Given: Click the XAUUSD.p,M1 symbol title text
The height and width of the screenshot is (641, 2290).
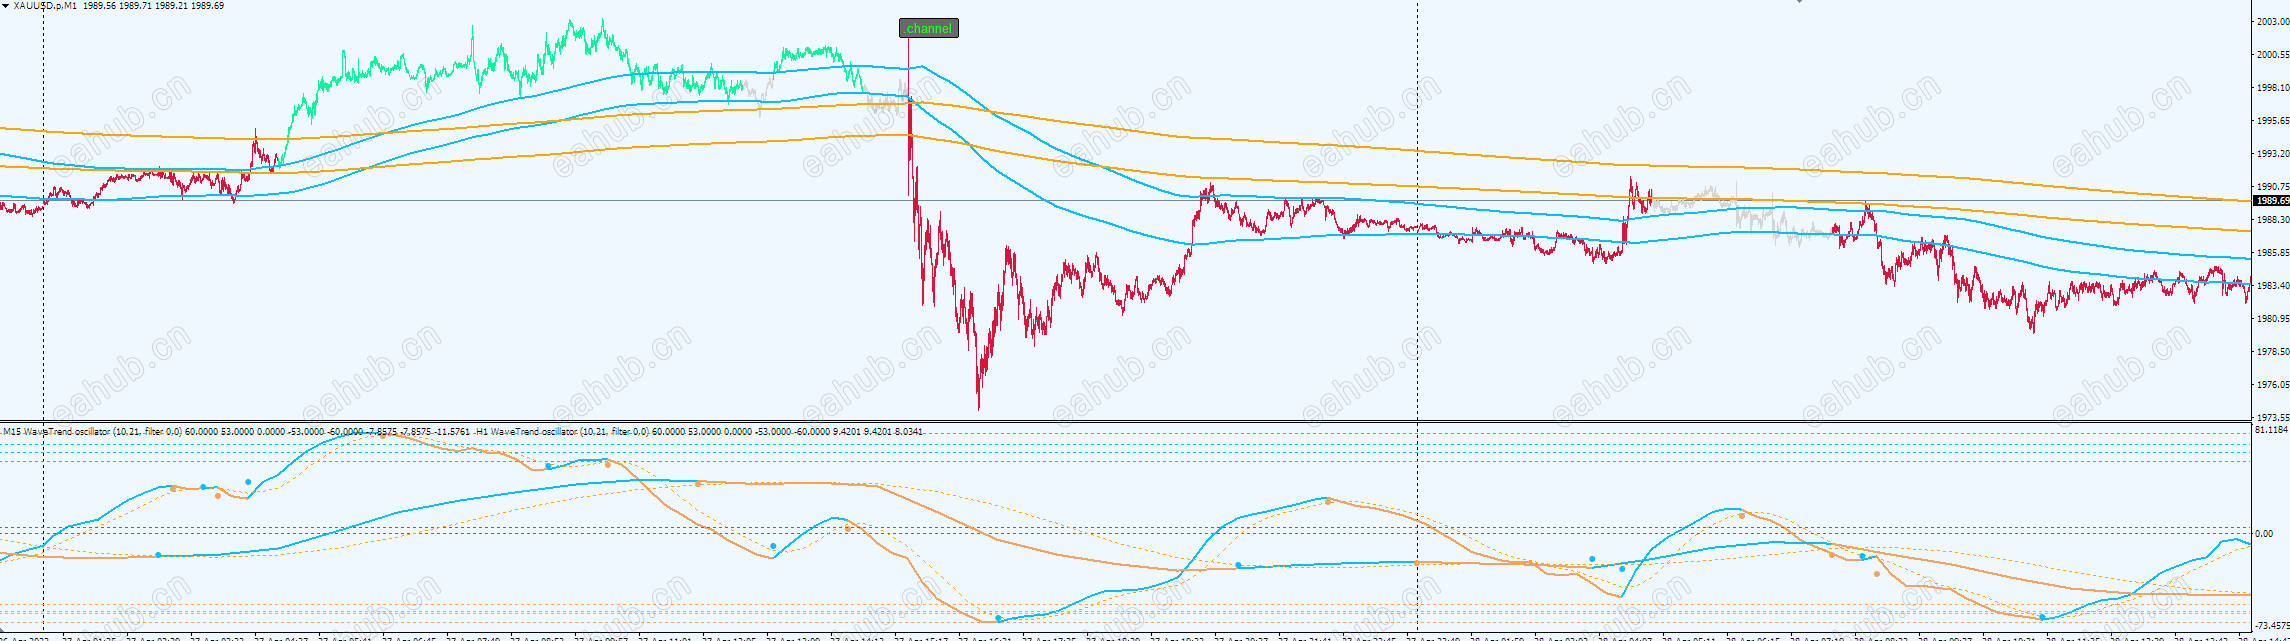Looking at the screenshot, I should coord(47,6).
